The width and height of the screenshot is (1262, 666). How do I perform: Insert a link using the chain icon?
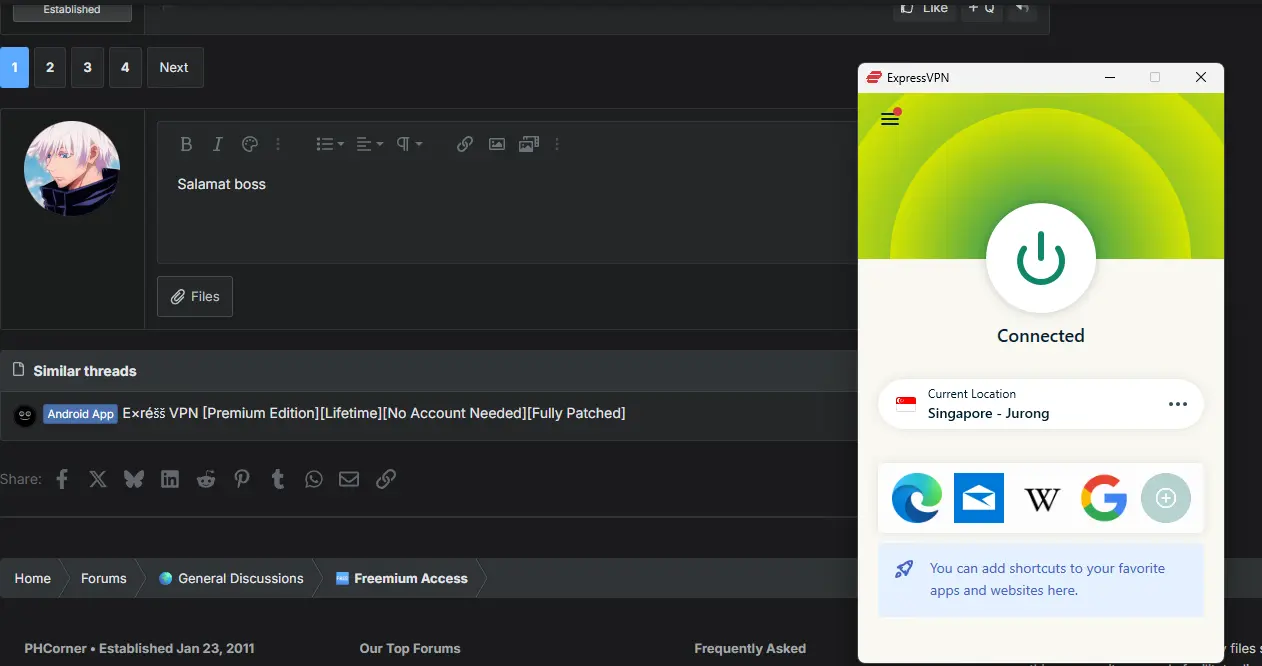(465, 144)
